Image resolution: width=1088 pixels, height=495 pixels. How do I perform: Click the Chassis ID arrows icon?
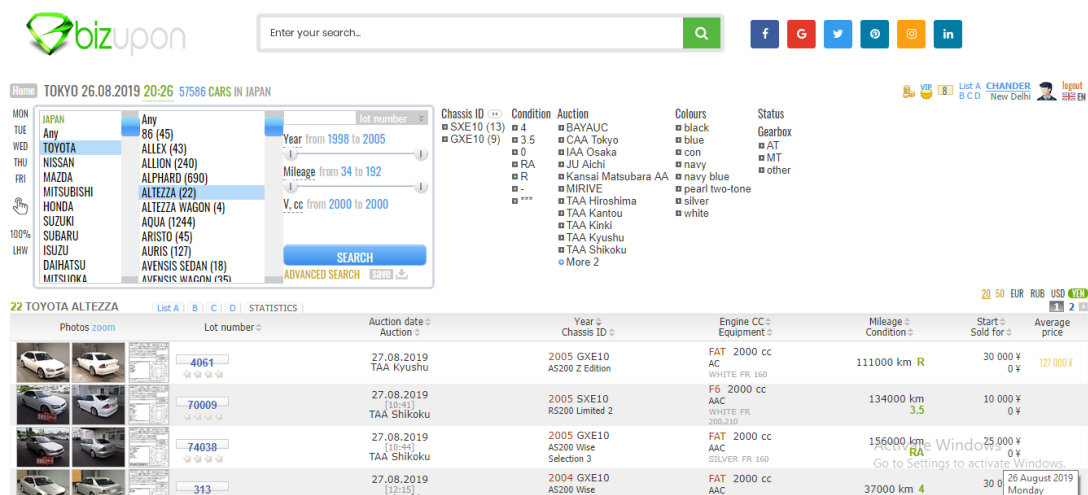coord(495,114)
